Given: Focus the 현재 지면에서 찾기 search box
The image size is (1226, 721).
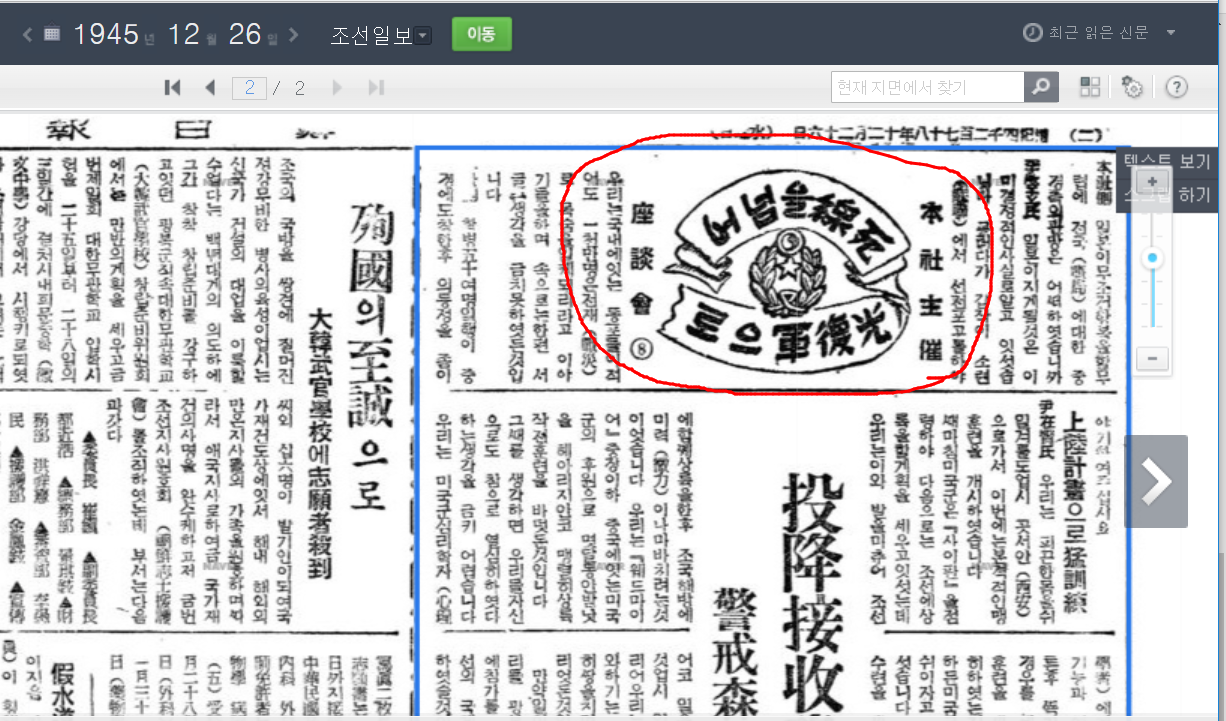Looking at the screenshot, I should [x=928, y=87].
